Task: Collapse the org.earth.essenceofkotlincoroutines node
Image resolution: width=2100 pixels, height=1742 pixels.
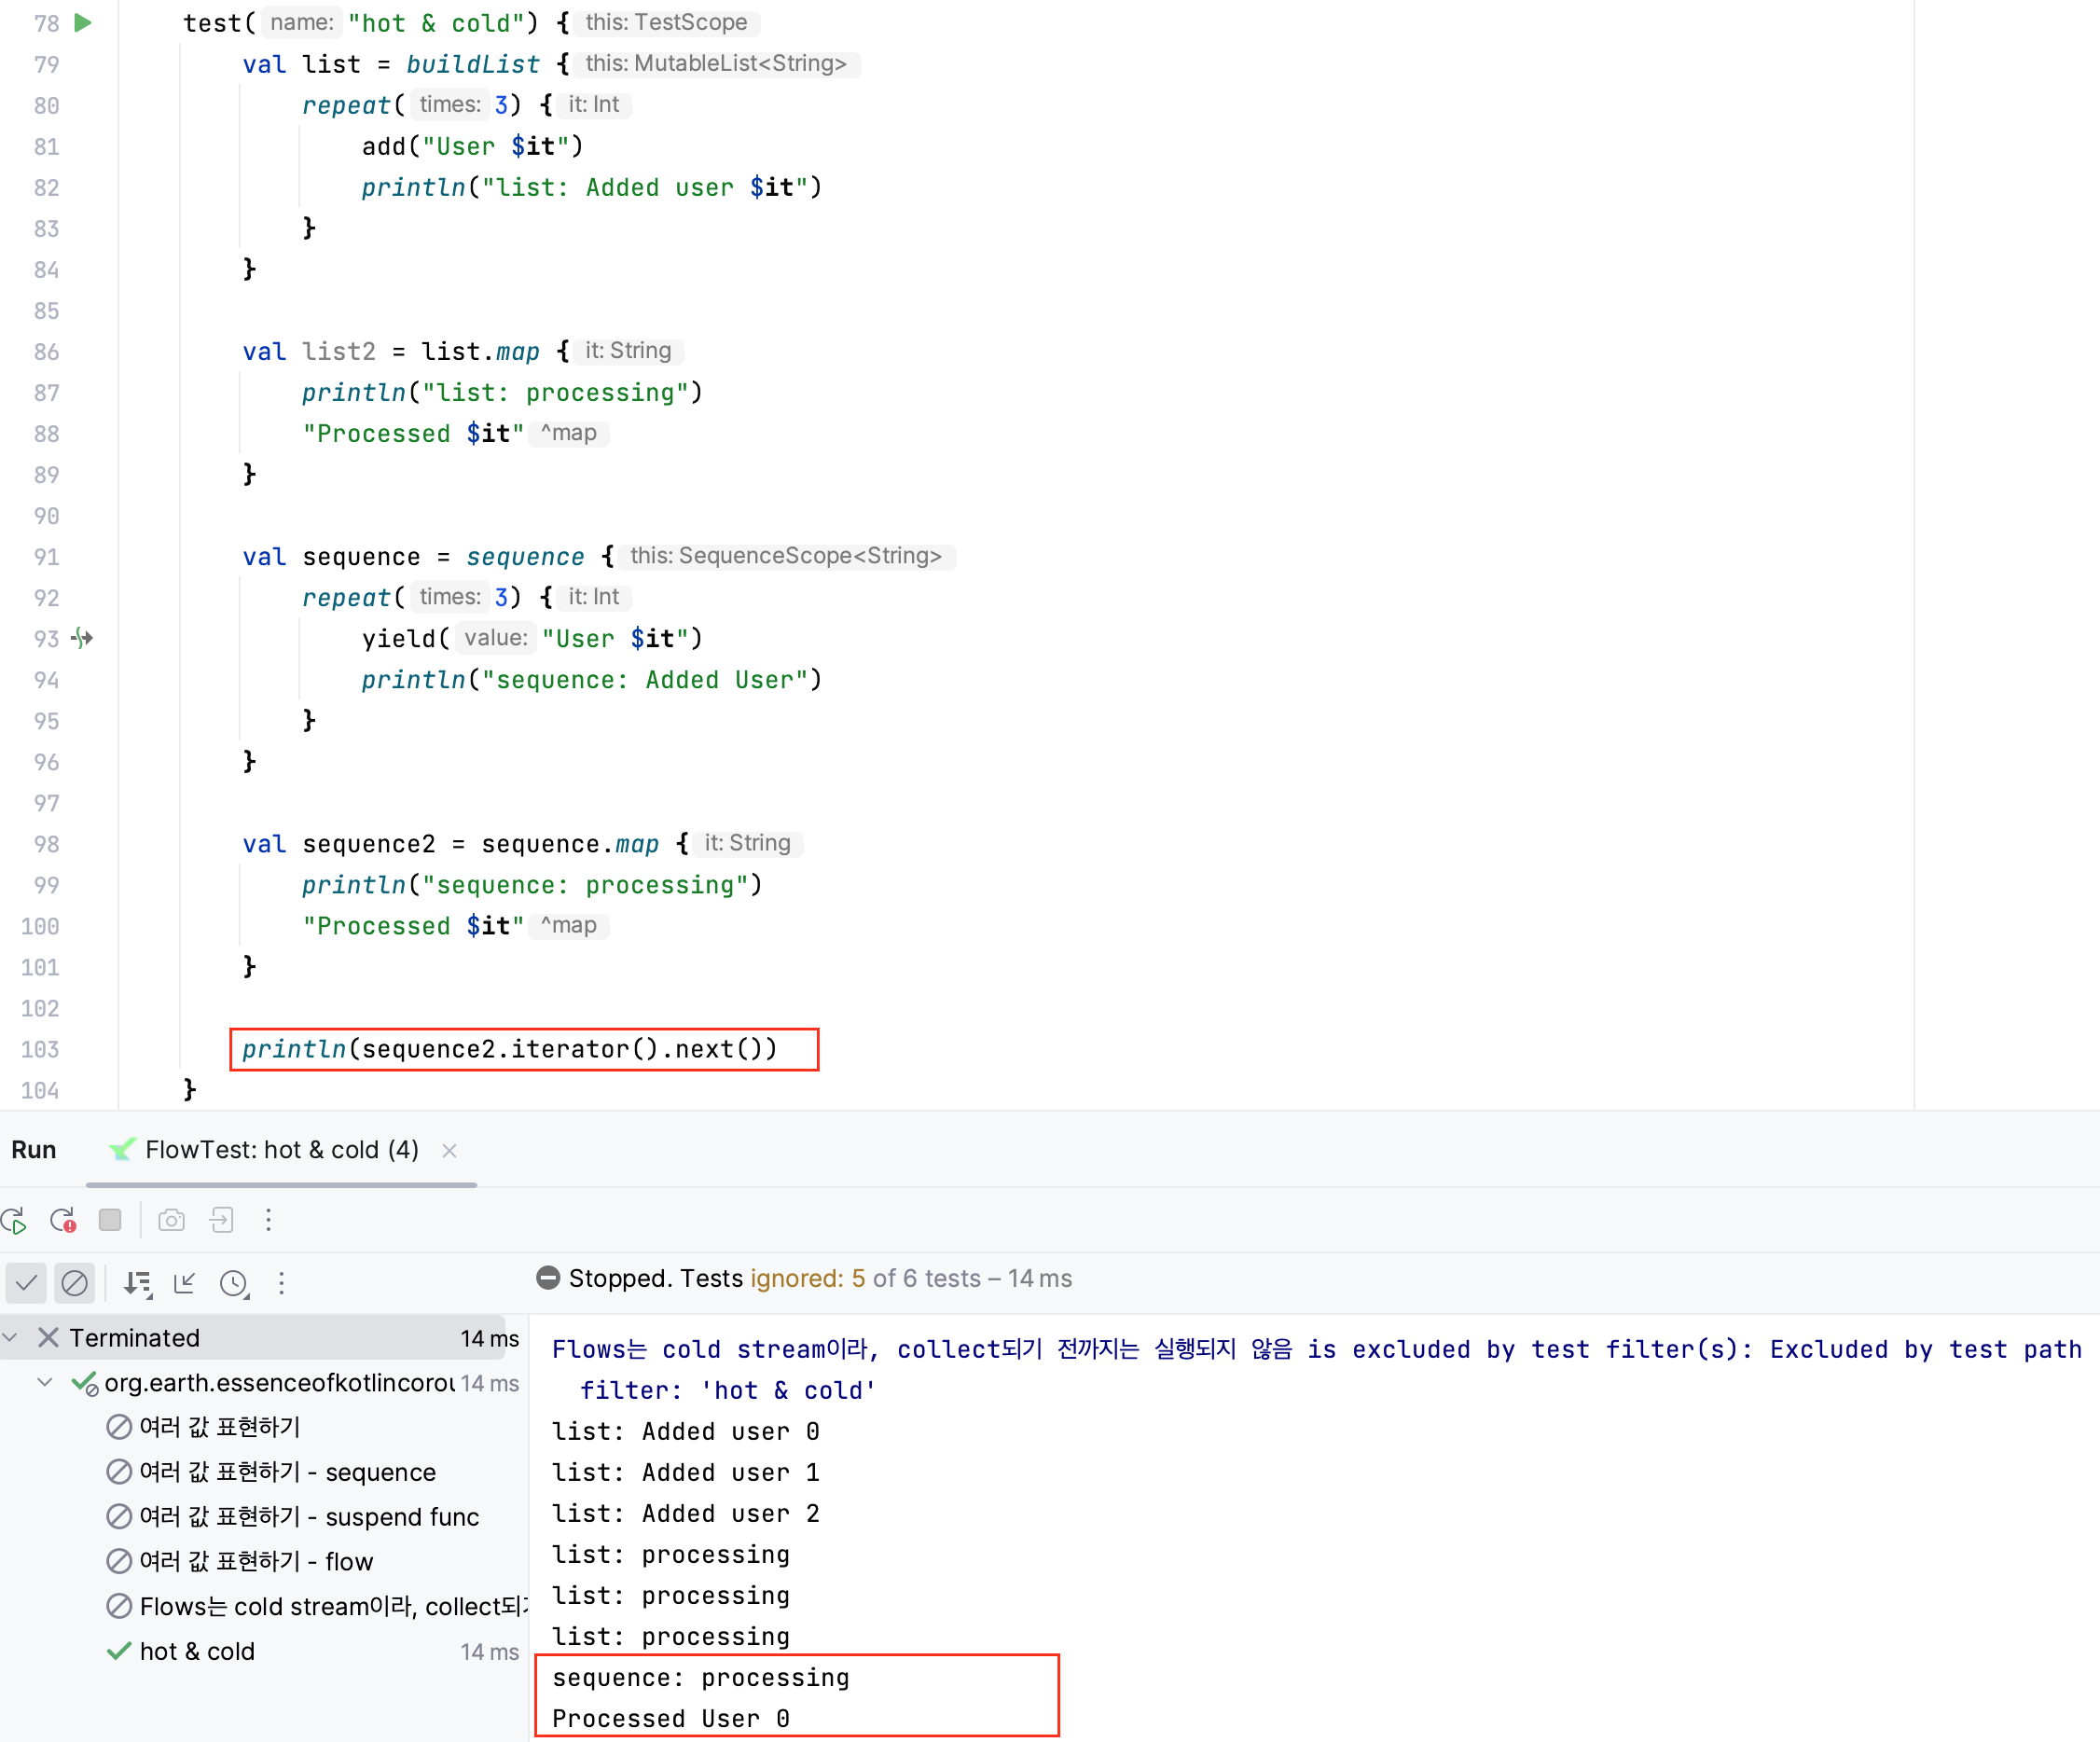Action: pos(45,1382)
